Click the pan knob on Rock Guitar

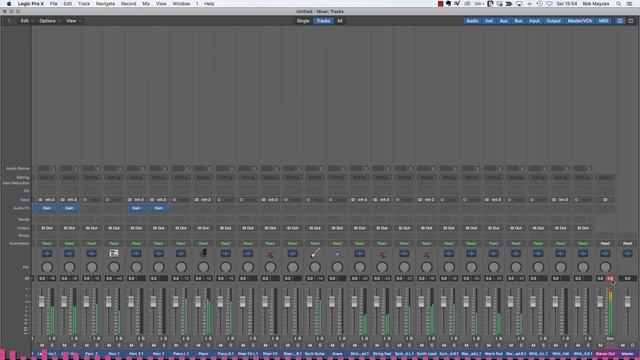pyautogui.click(x=315, y=267)
